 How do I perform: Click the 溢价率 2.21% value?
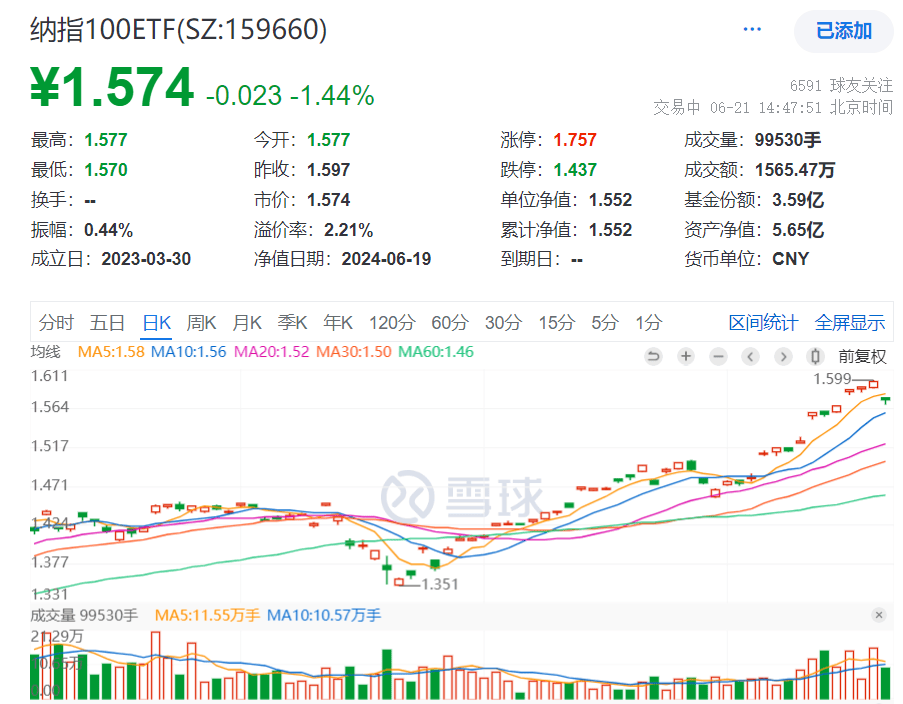[348, 230]
